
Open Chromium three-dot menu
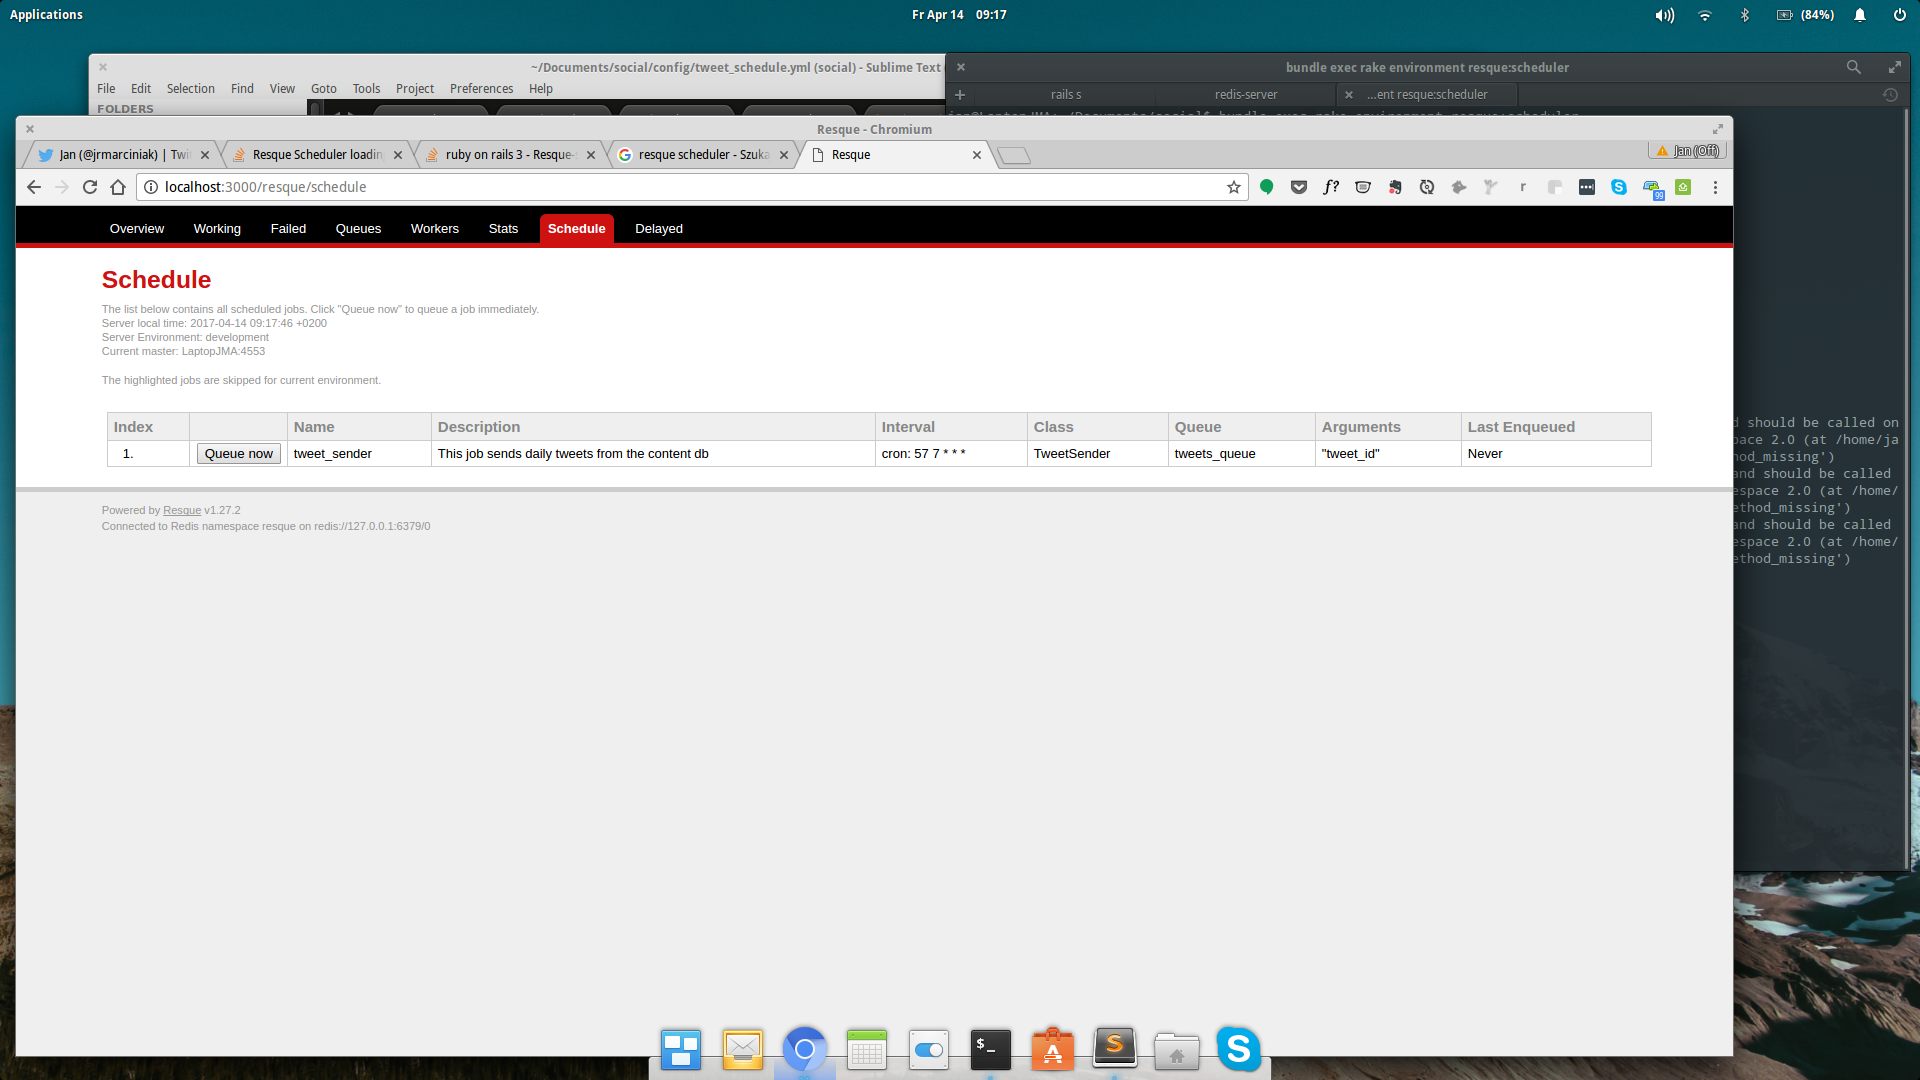click(x=1715, y=187)
